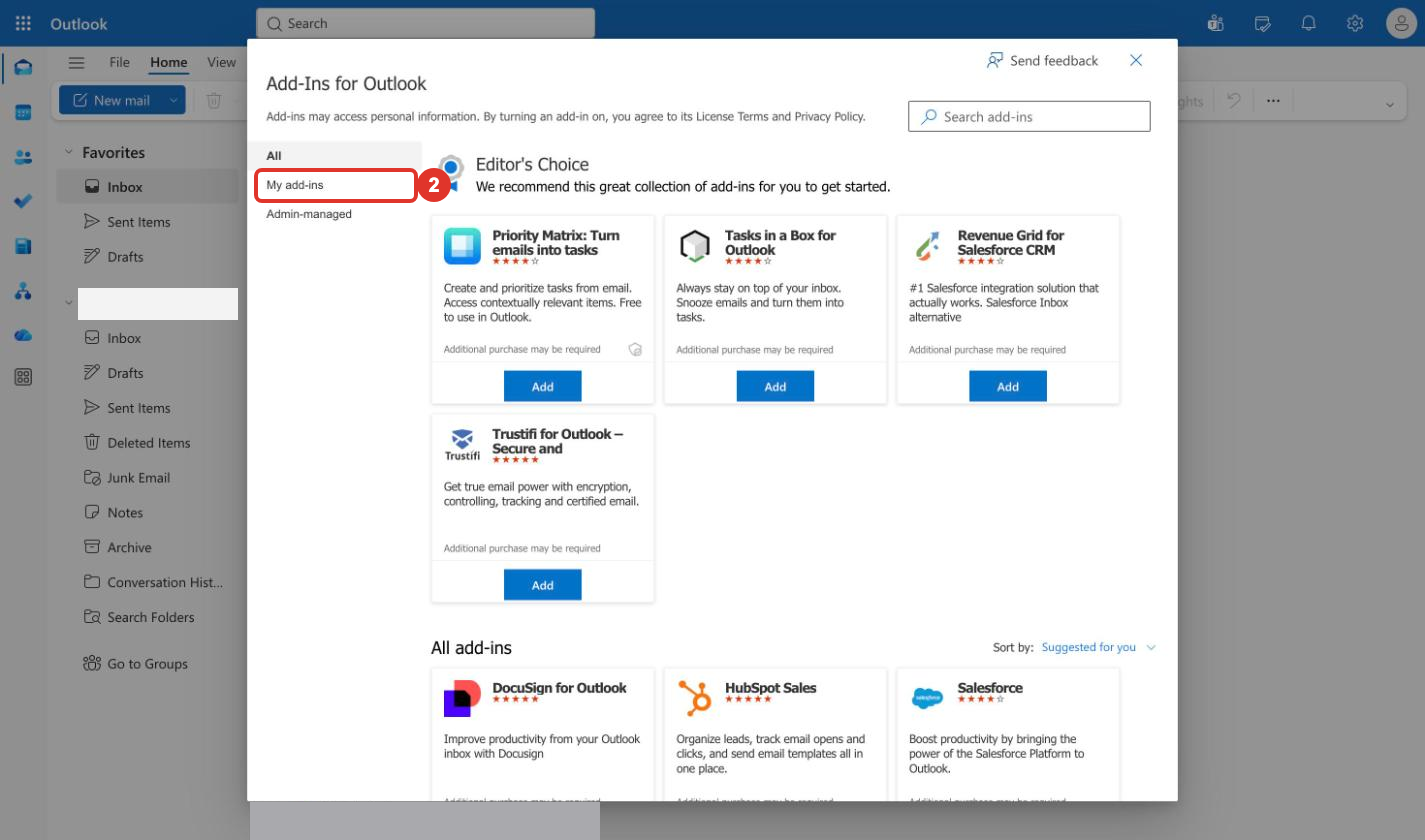Click the Outlook brand name in header

[x=78, y=23]
